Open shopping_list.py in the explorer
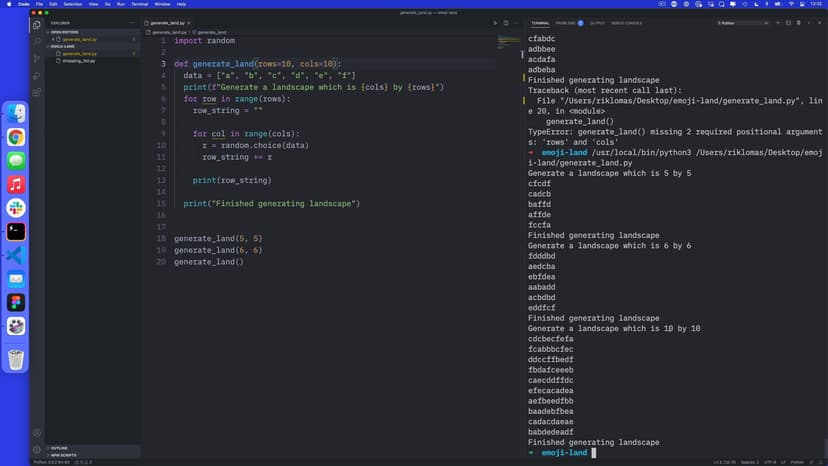This screenshot has height=466, width=828. 78,60
